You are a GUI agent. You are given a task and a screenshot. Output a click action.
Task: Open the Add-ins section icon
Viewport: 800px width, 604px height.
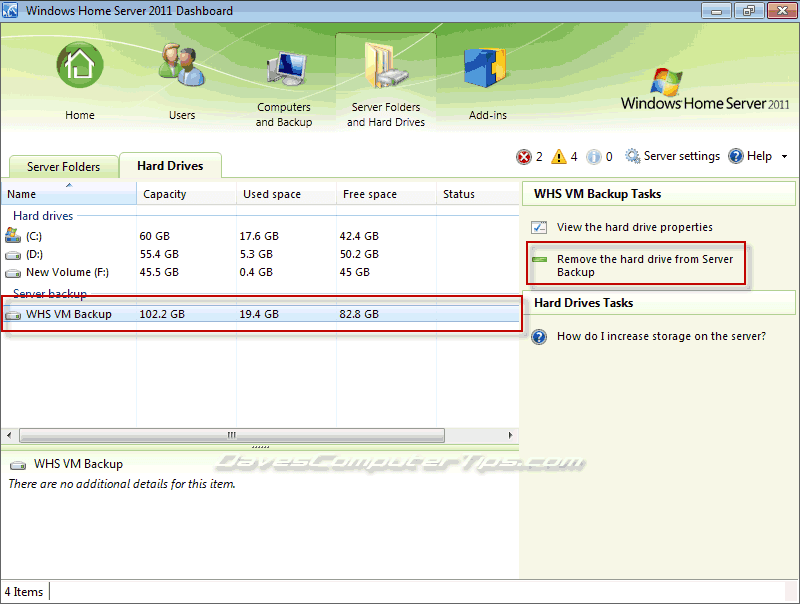pyautogui.click(x=485, y=67)
